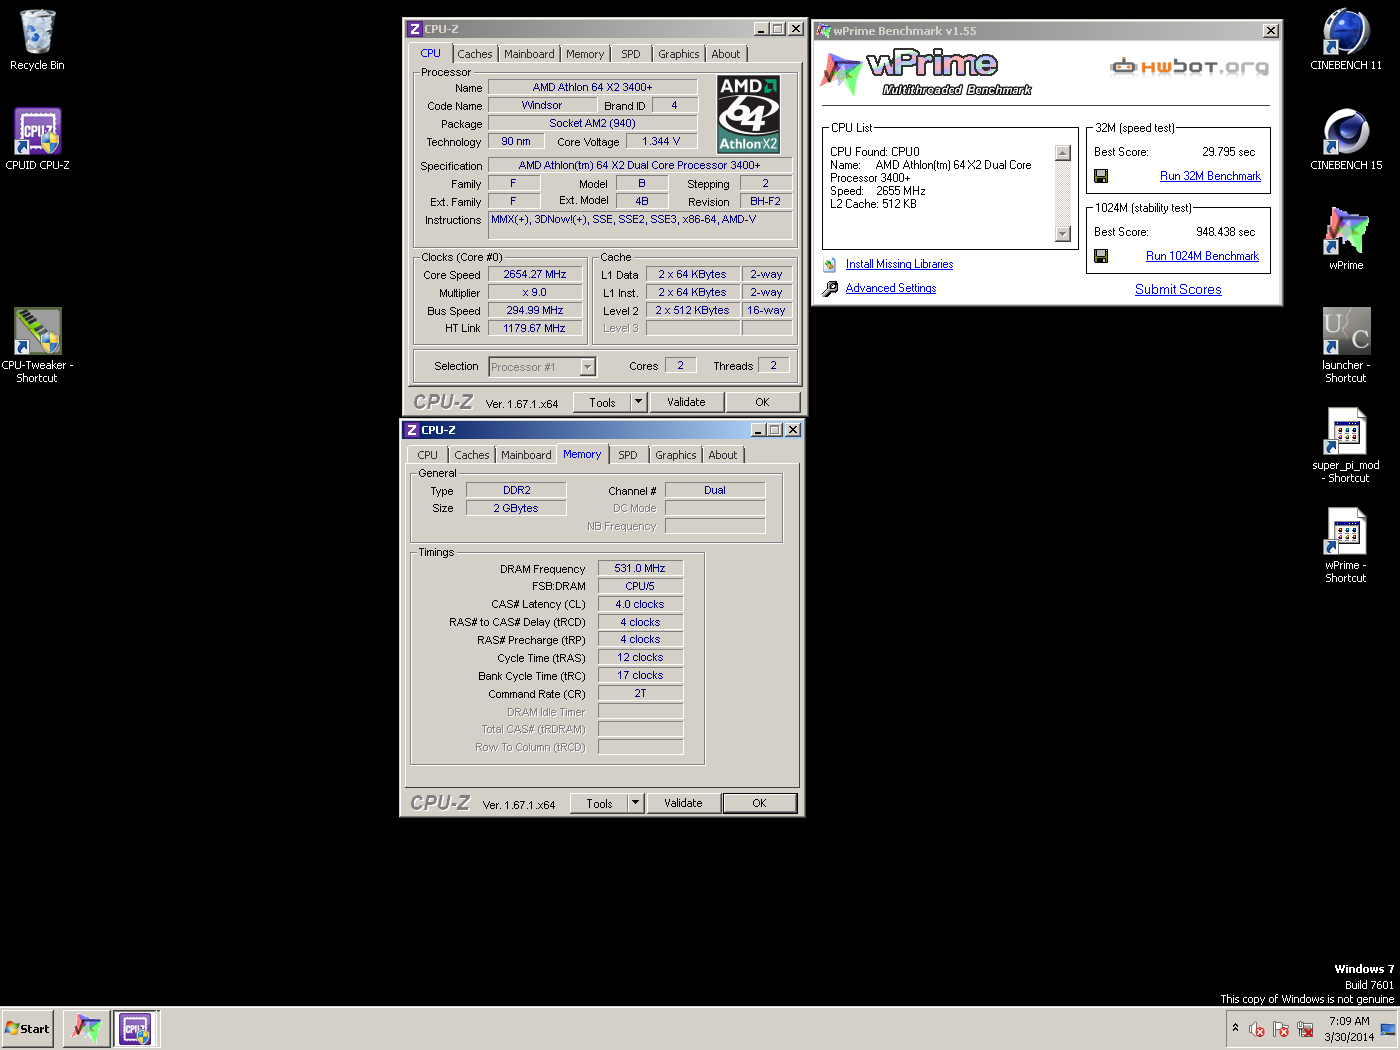Switch to CPU tab in lower CPU-Z
1400x1050 pixels.
click(x=428, y=455)
